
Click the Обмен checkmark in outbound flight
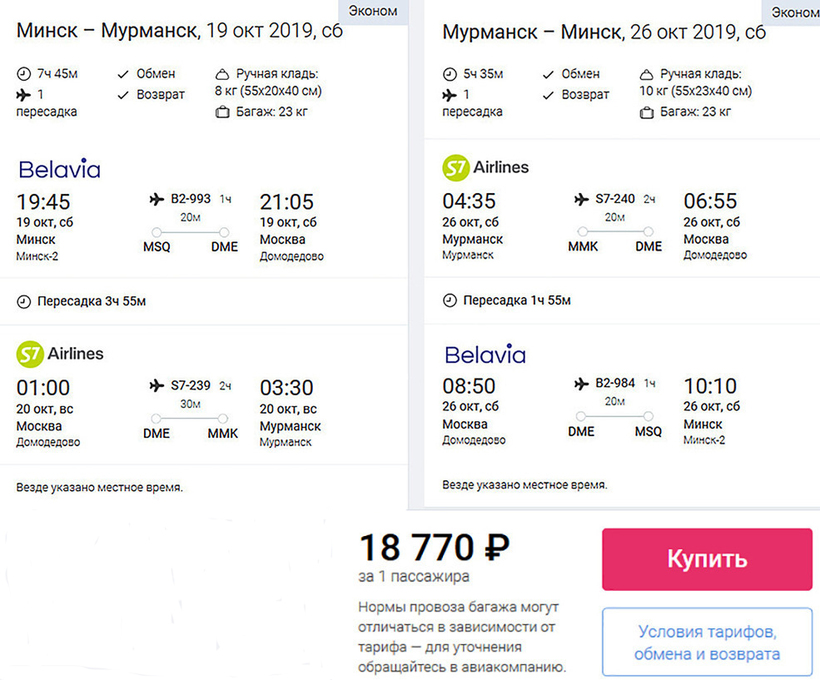click(123, 73)
